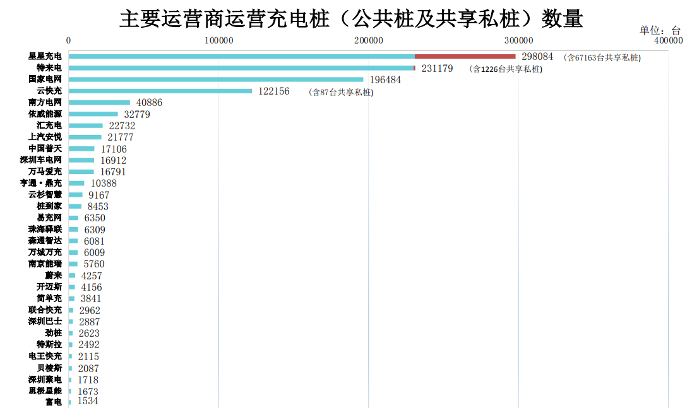Select the axis tick label 300000

click(x=519, y=41)
